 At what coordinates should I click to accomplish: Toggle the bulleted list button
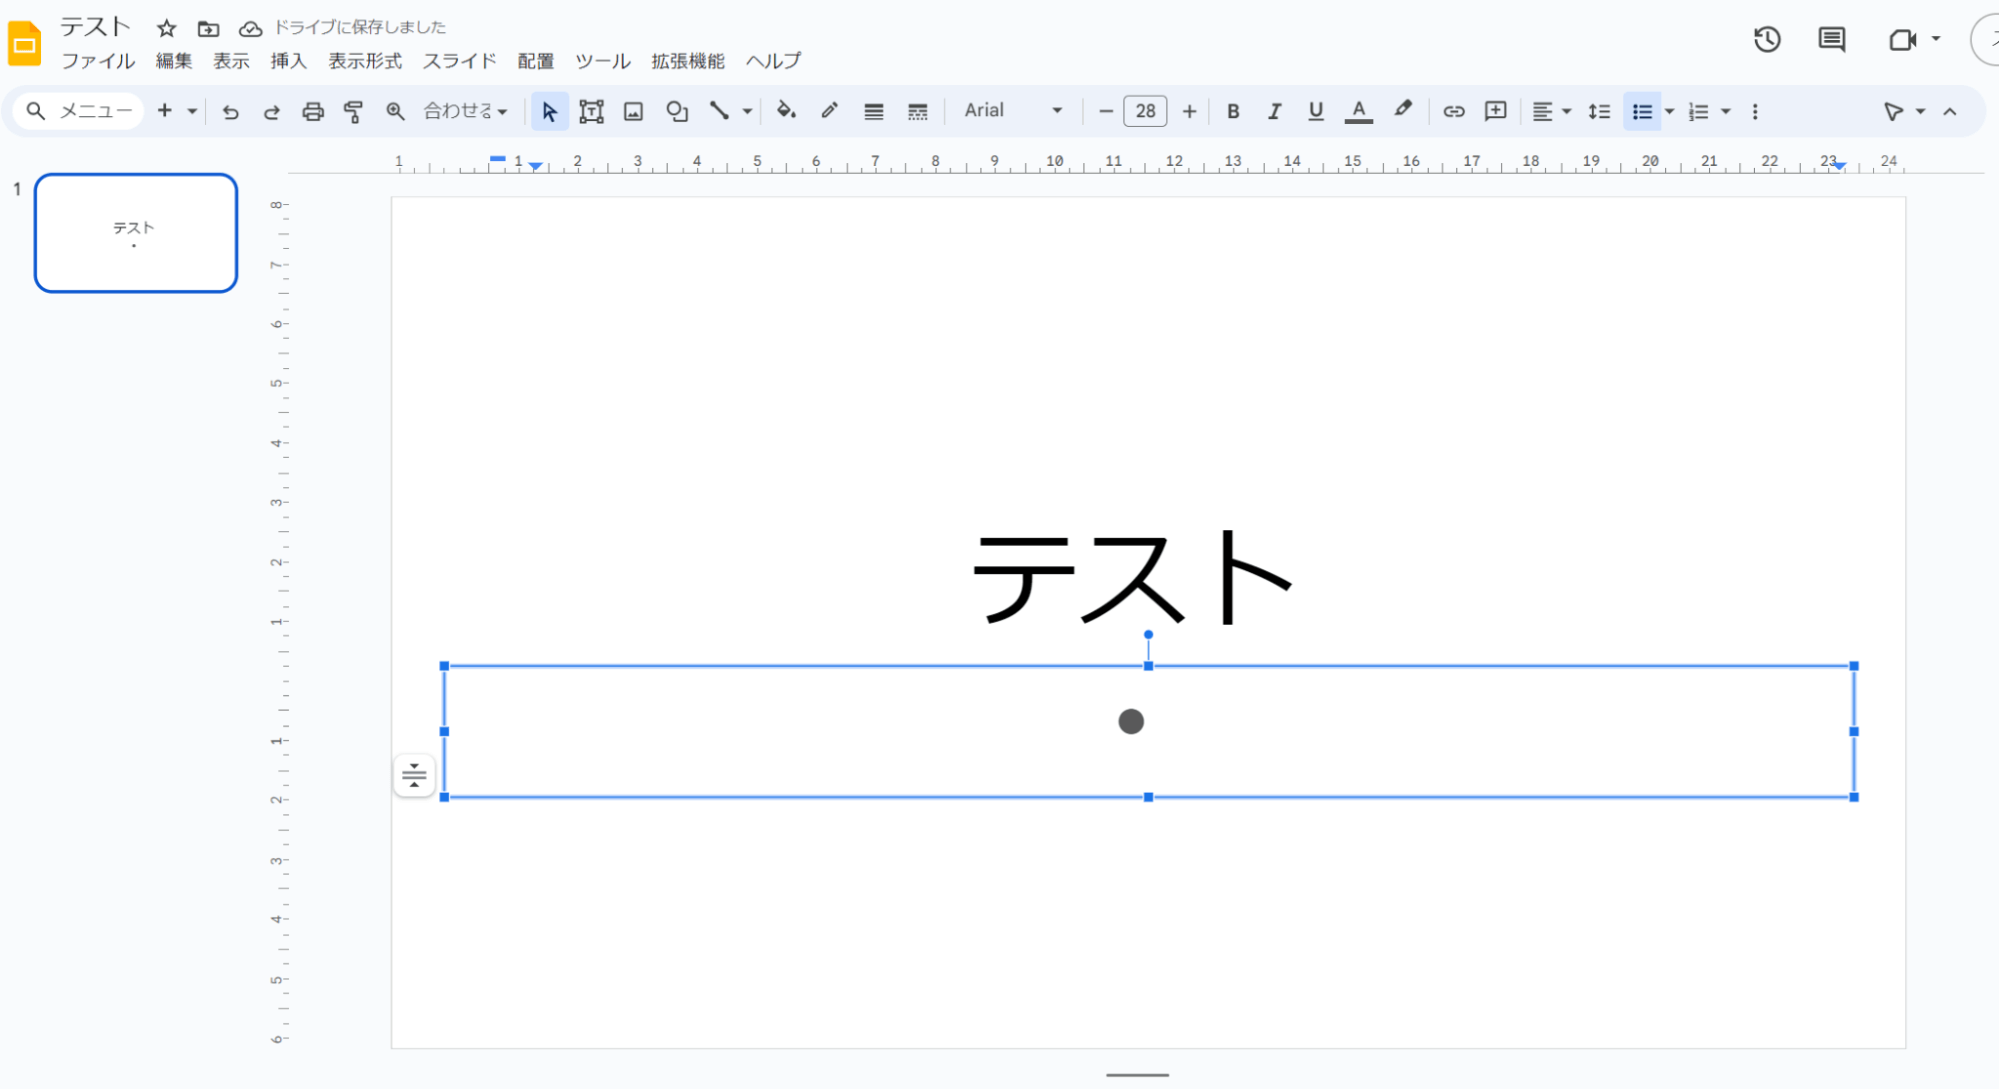click(1641, 111)
